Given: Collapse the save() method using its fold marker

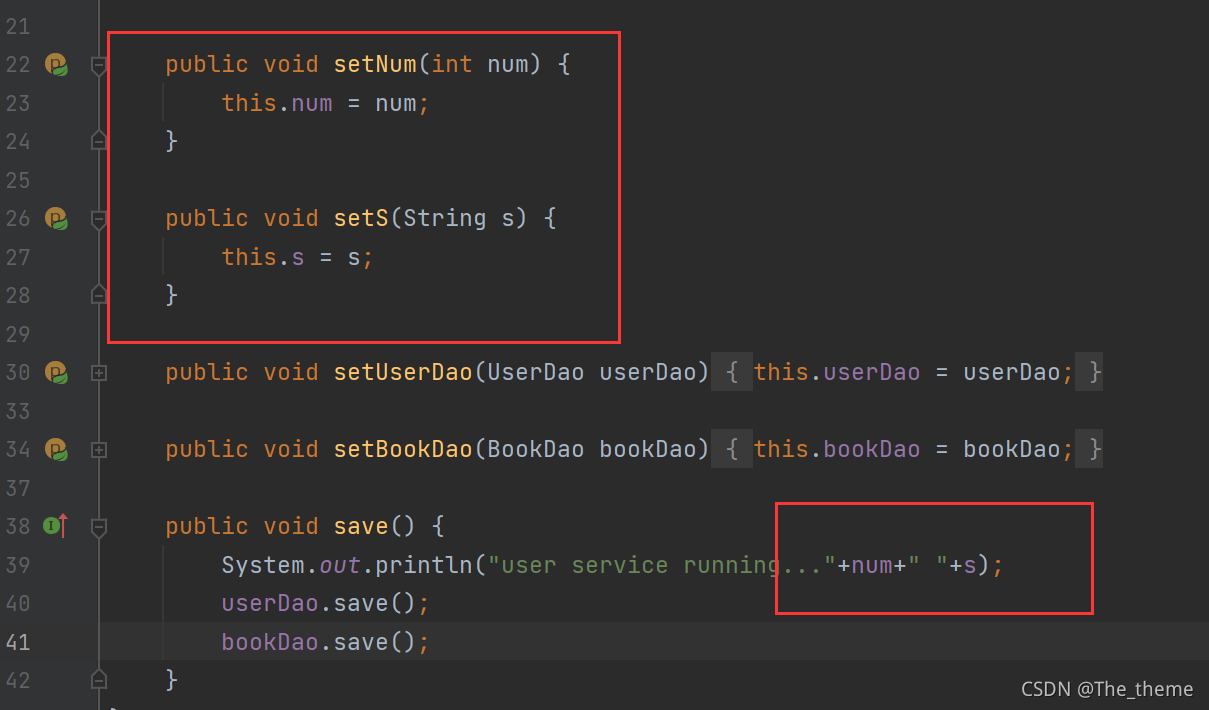Looking at the screenshot, I should (98, 528).
